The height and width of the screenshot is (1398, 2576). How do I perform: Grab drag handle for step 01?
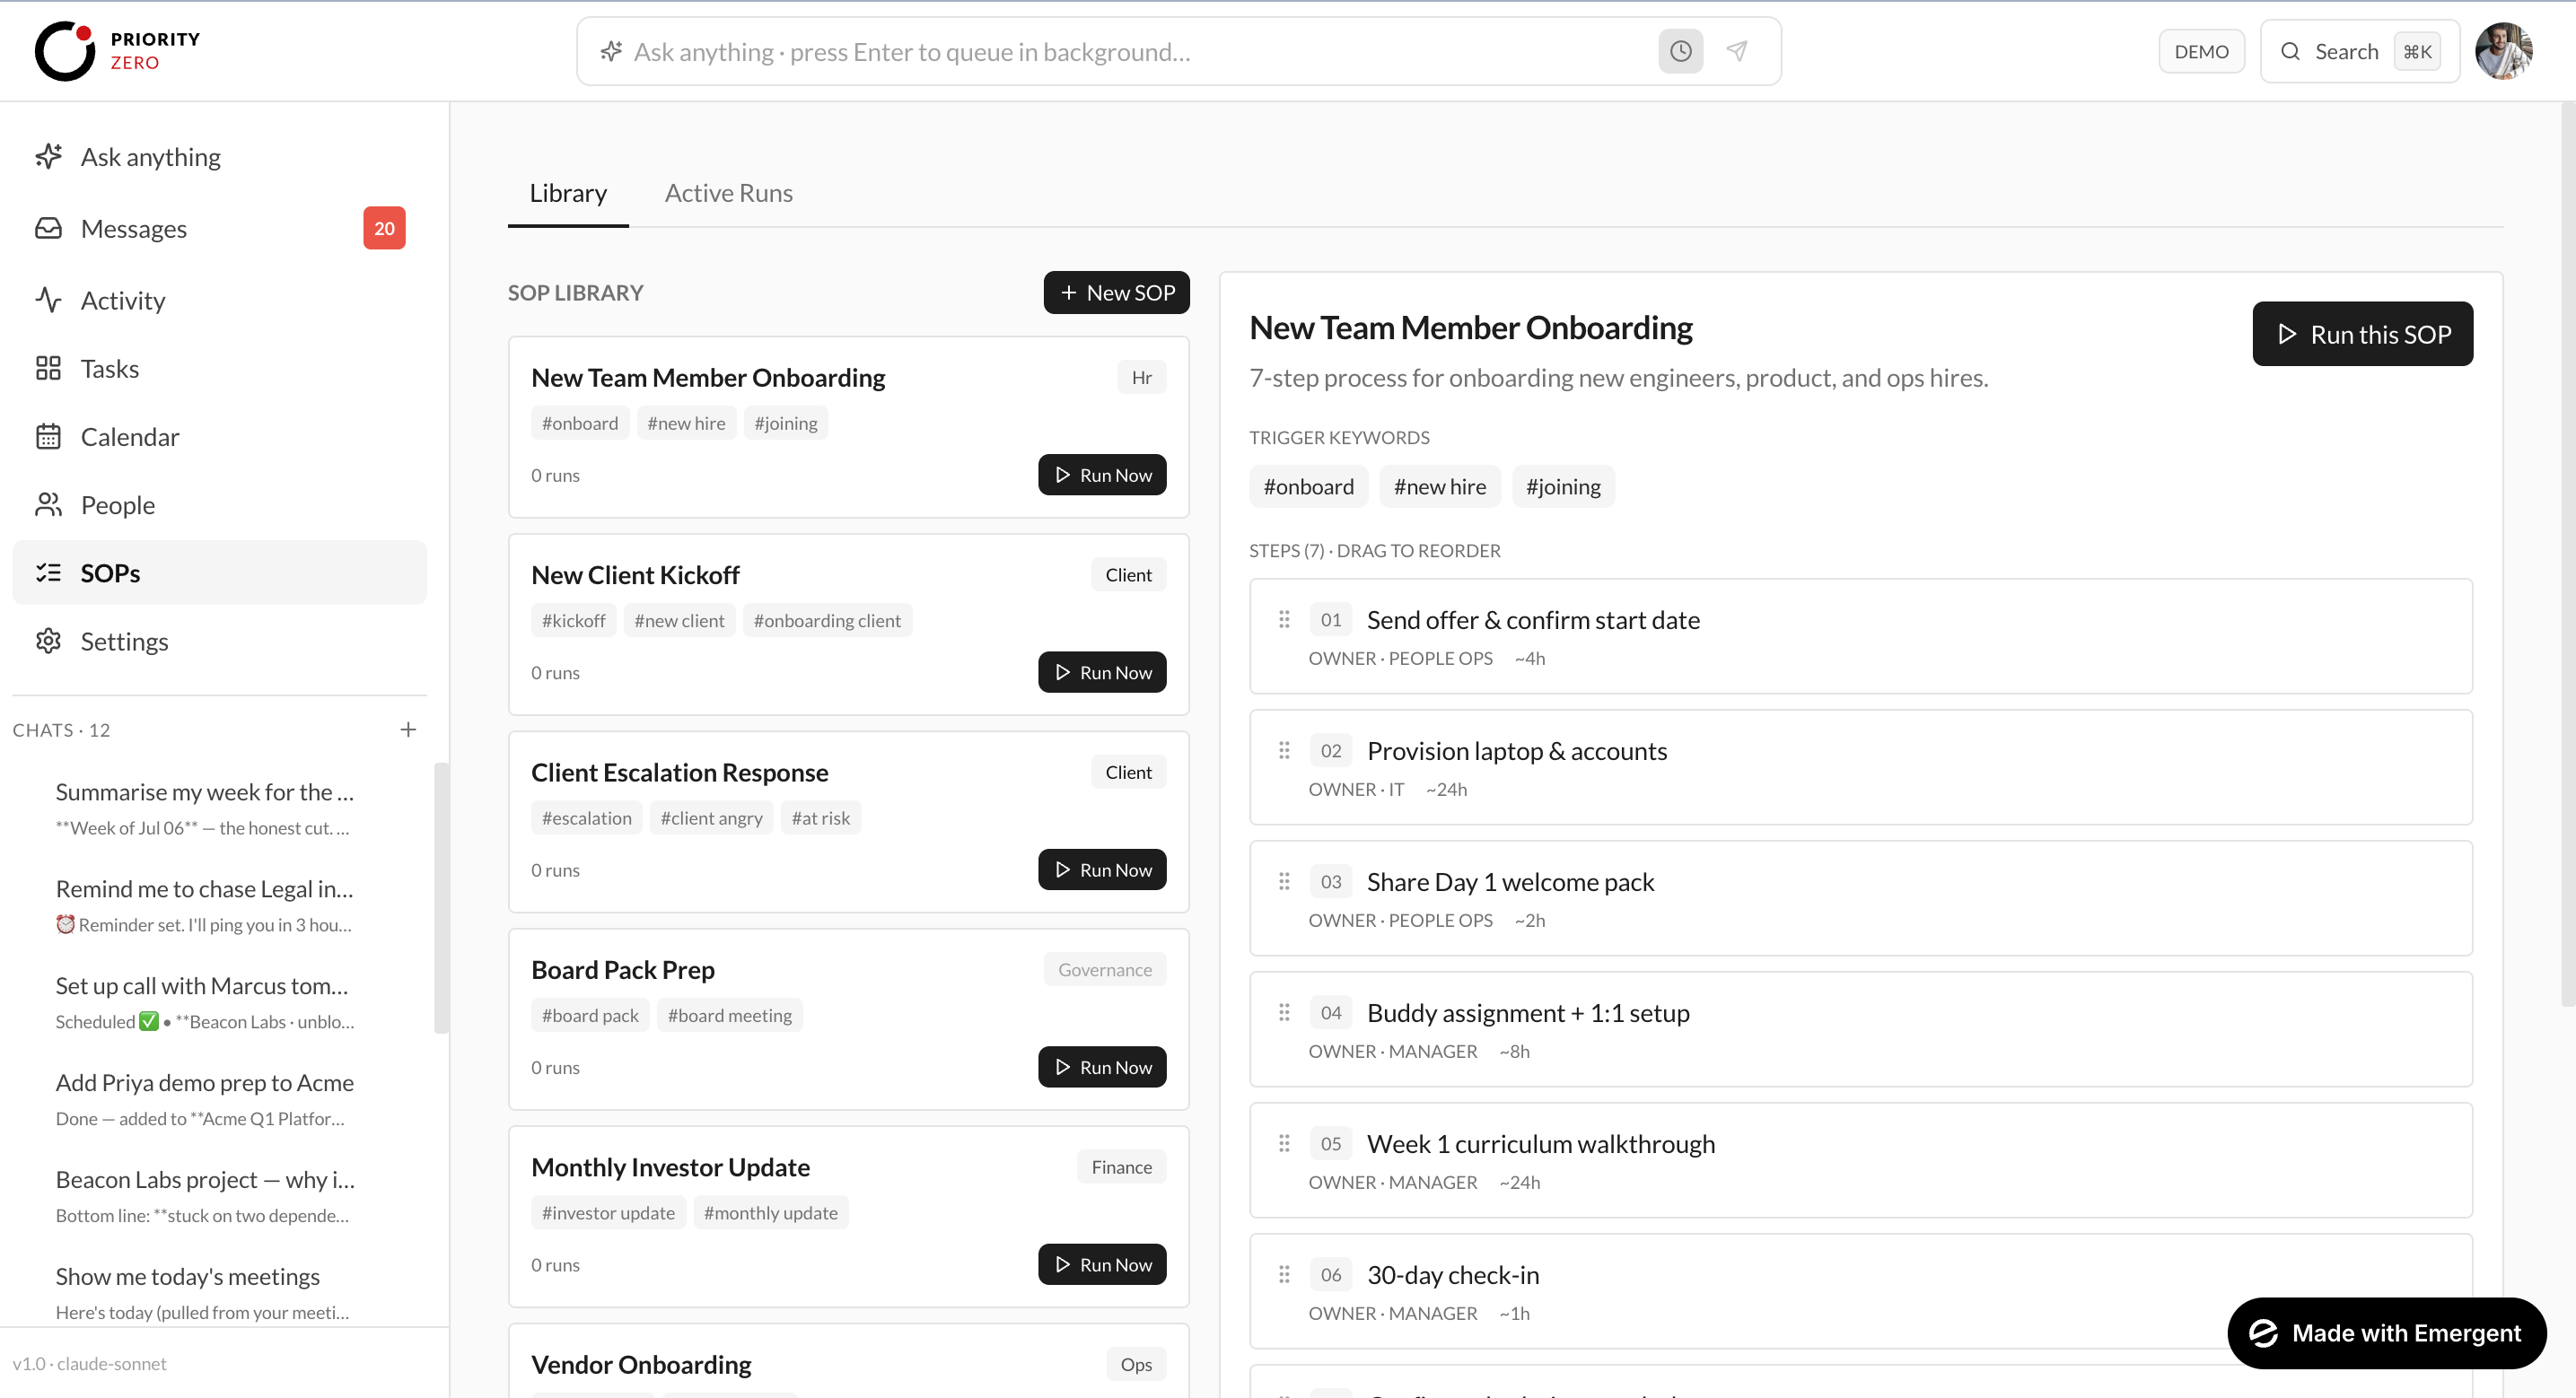1284,620
